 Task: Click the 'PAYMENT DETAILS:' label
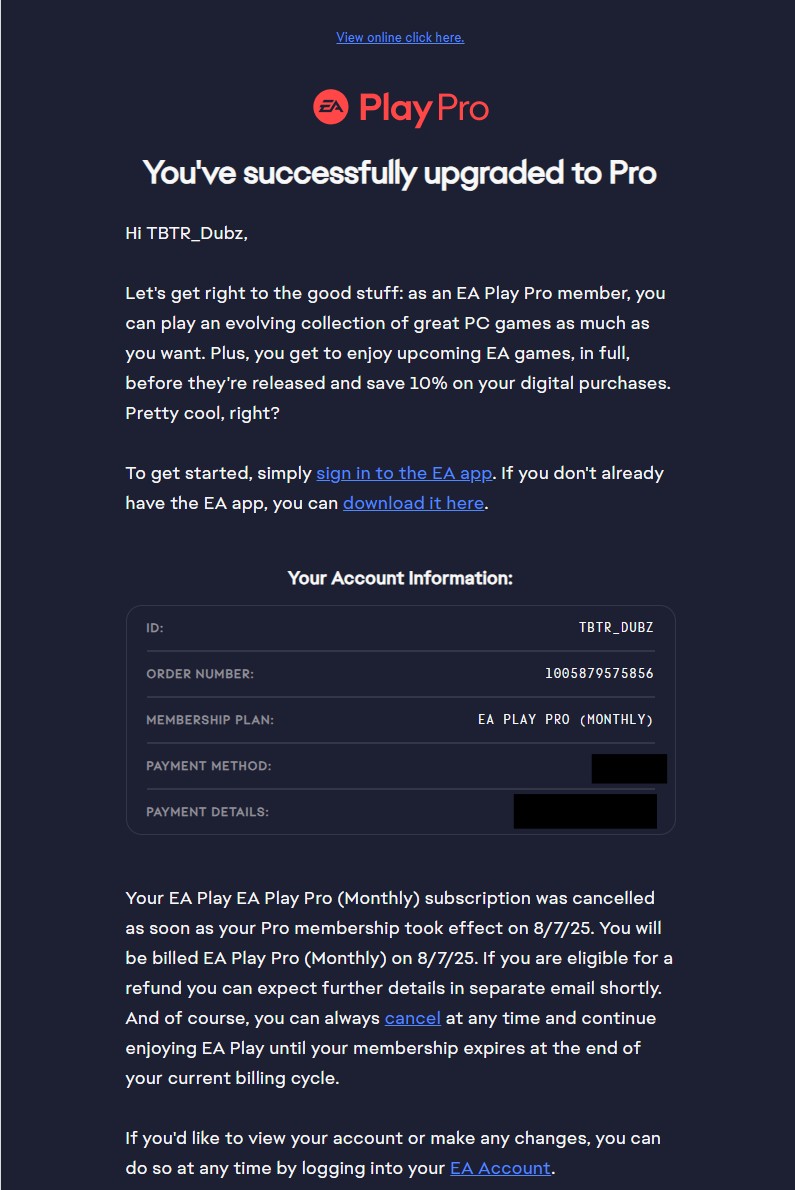pyautogui.click(x=207, y=812)
